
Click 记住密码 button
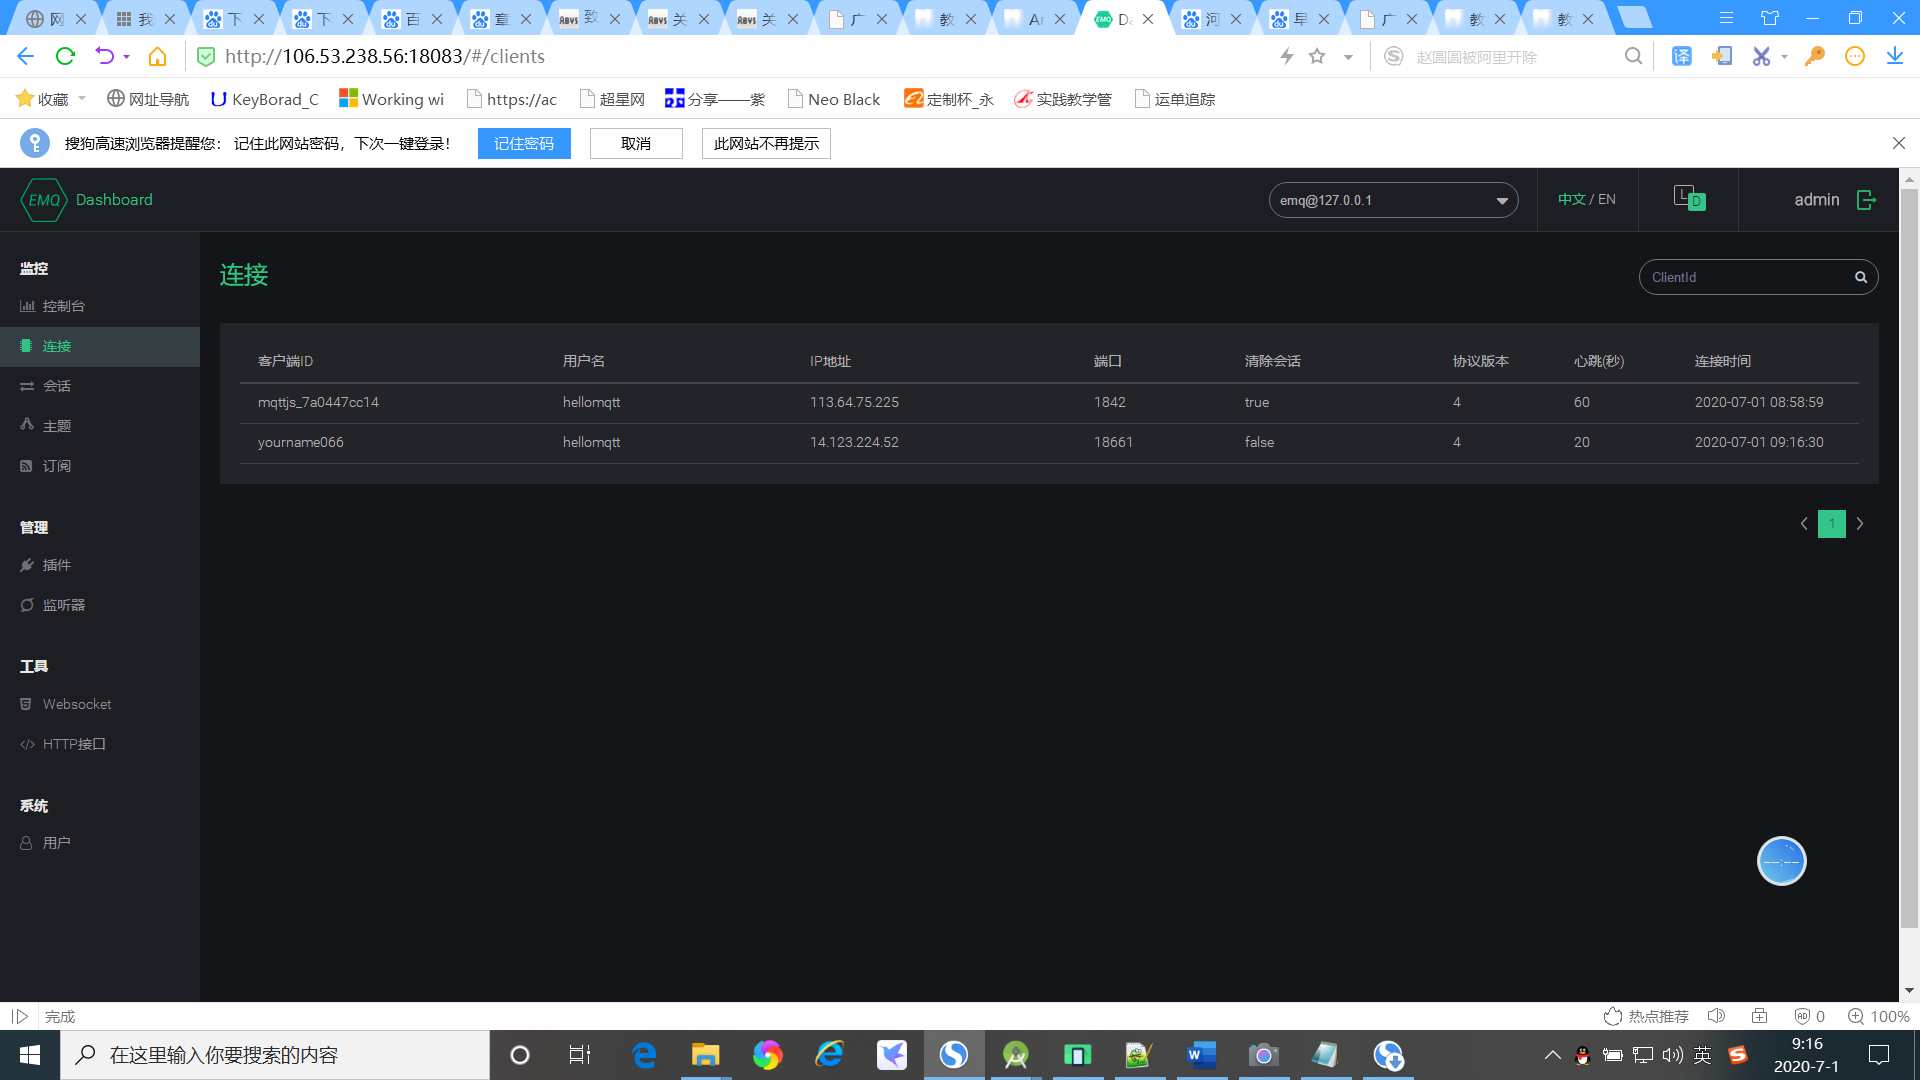524,143
